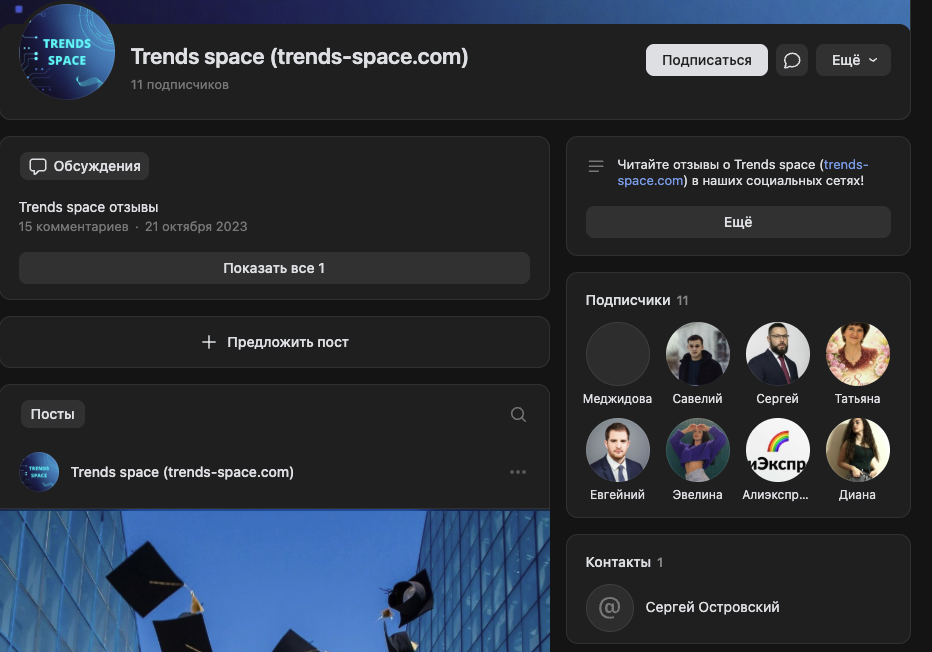Screen dimensions: 932x652
Task: Click 15 комментариев text
Action: 74,226
